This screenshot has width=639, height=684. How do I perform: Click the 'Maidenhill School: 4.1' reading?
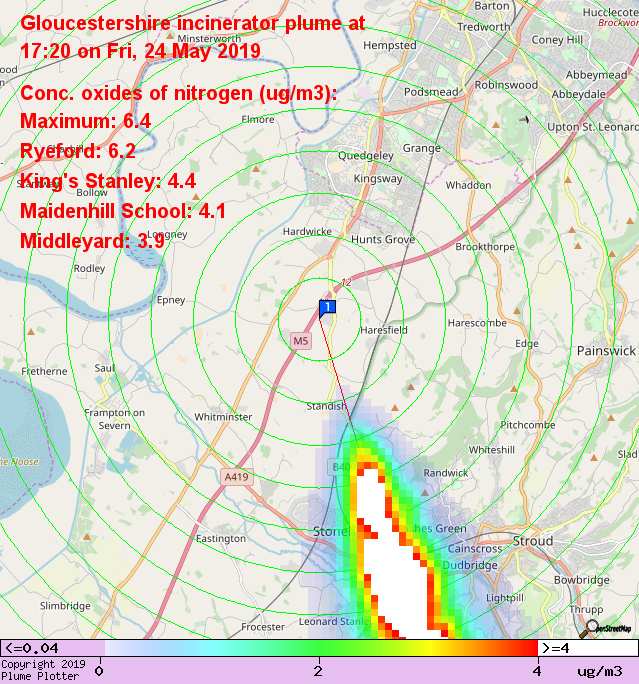pyautogui.click(x=123, y=211)
